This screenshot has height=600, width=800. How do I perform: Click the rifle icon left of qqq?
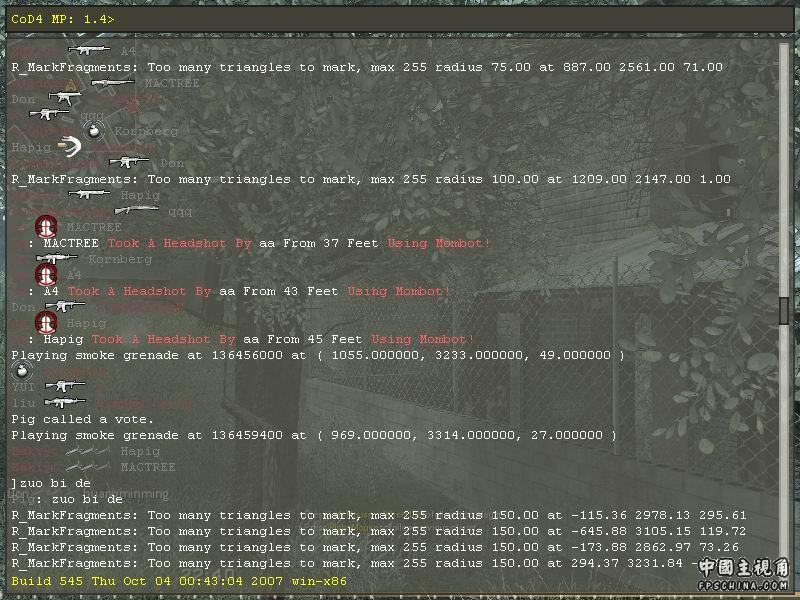[x=49, y=114]
